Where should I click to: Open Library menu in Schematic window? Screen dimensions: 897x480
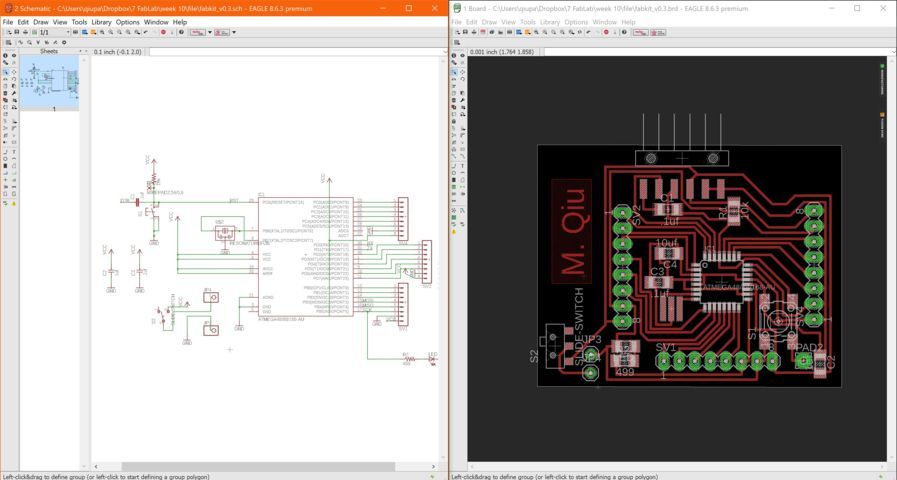[101, 22]
